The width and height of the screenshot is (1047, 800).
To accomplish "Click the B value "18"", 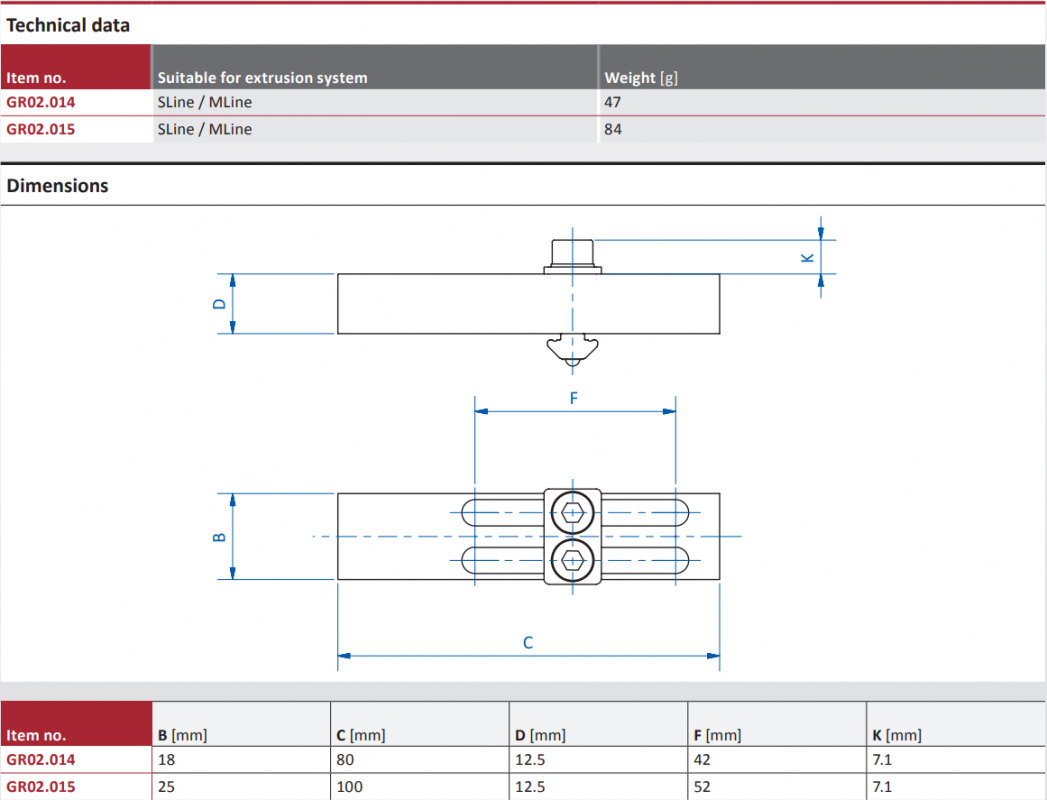I will pyautogui.click(x=166, y=760).
